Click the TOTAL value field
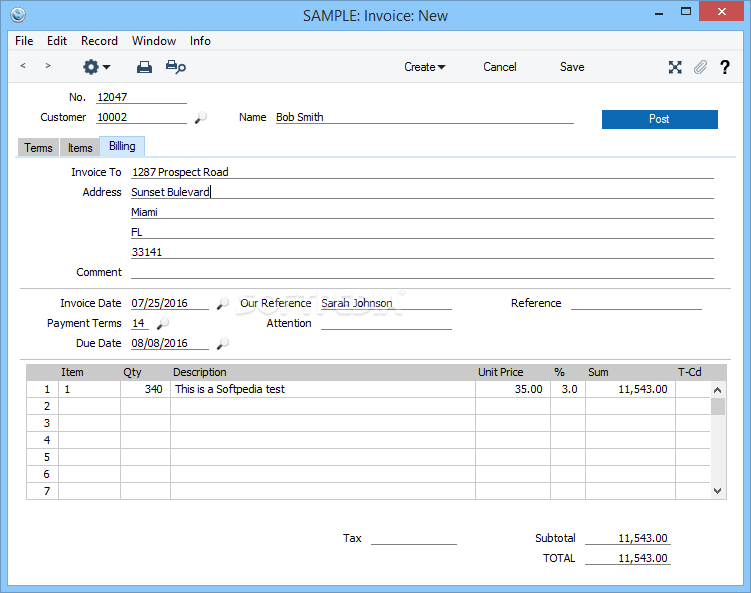Screen dimensions: 751x593 pos(627,559)
